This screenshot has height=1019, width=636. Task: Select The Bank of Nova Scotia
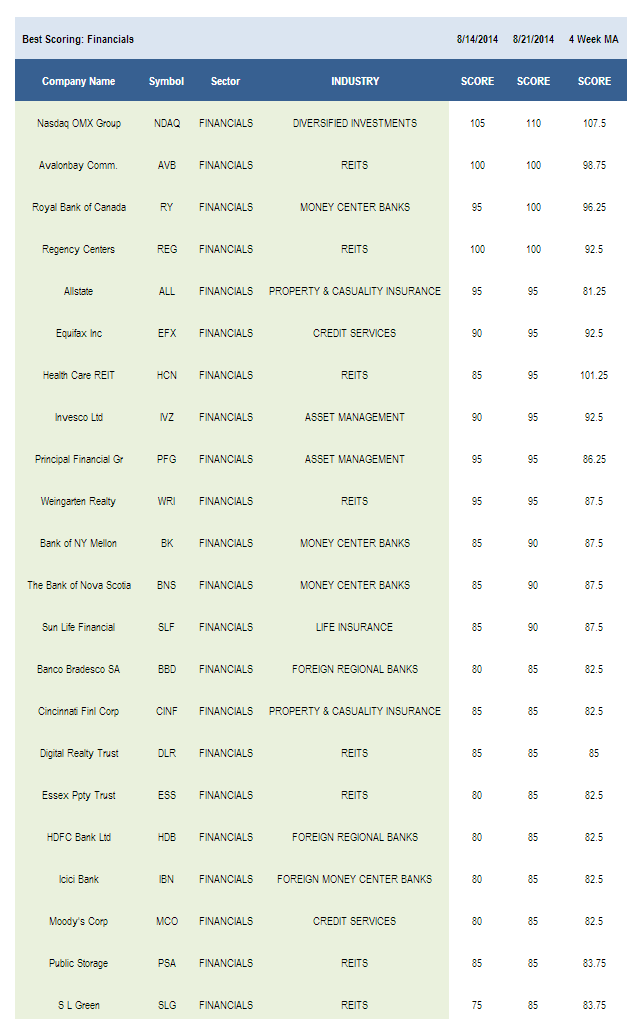(x=79, y=586)
